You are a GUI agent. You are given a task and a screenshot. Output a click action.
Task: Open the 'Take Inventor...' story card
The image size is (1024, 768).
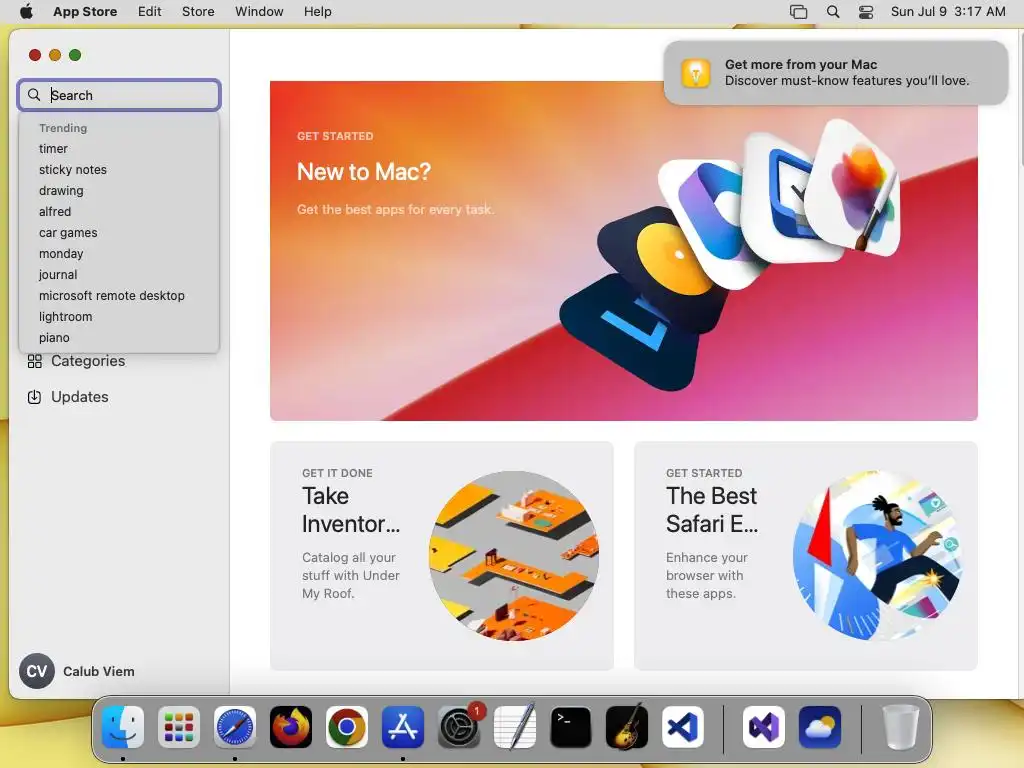pos(441,556)
